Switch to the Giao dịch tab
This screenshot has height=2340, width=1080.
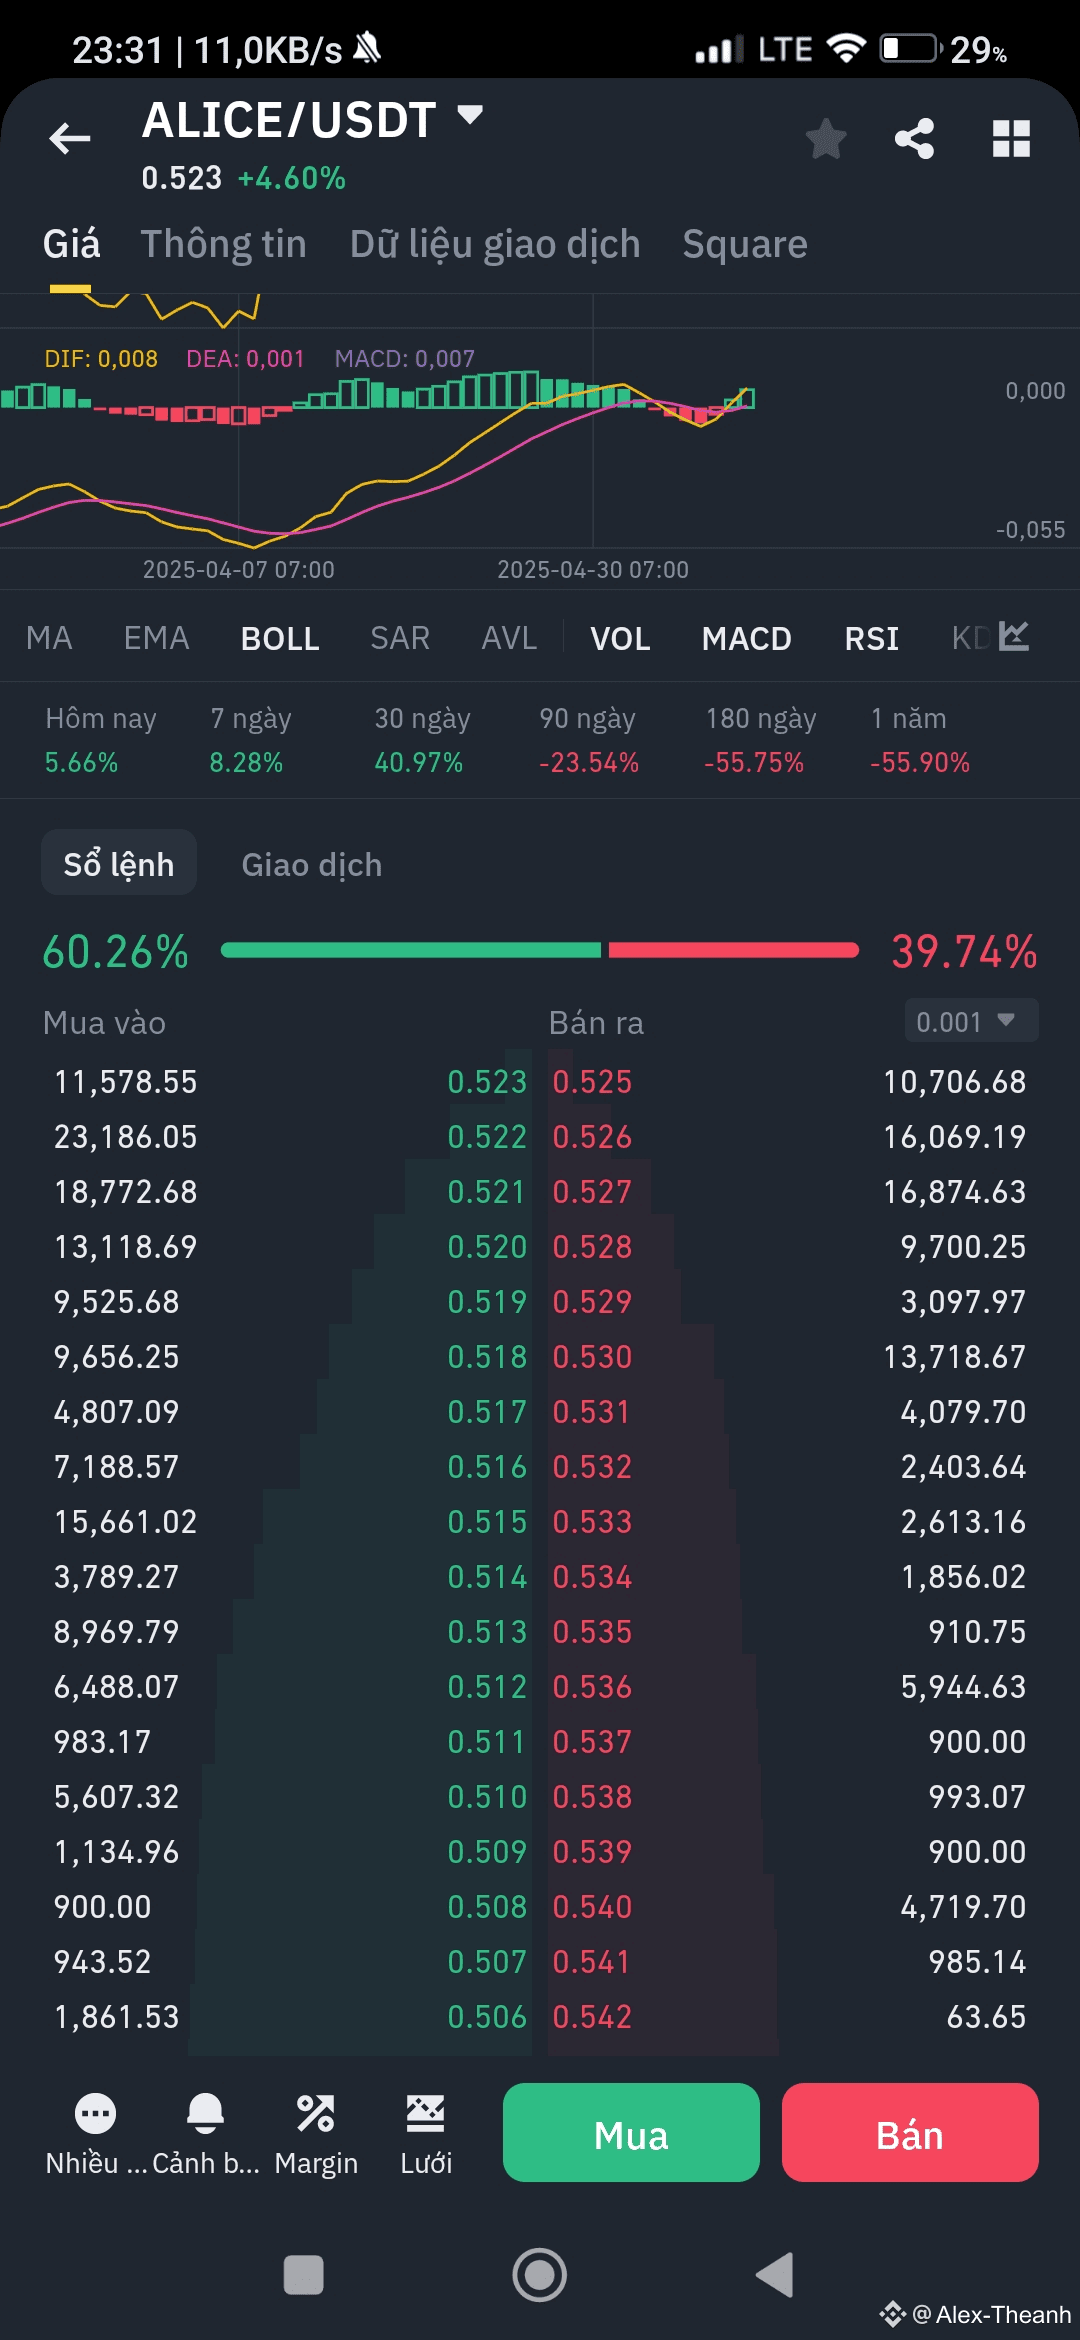click(312, 865)
